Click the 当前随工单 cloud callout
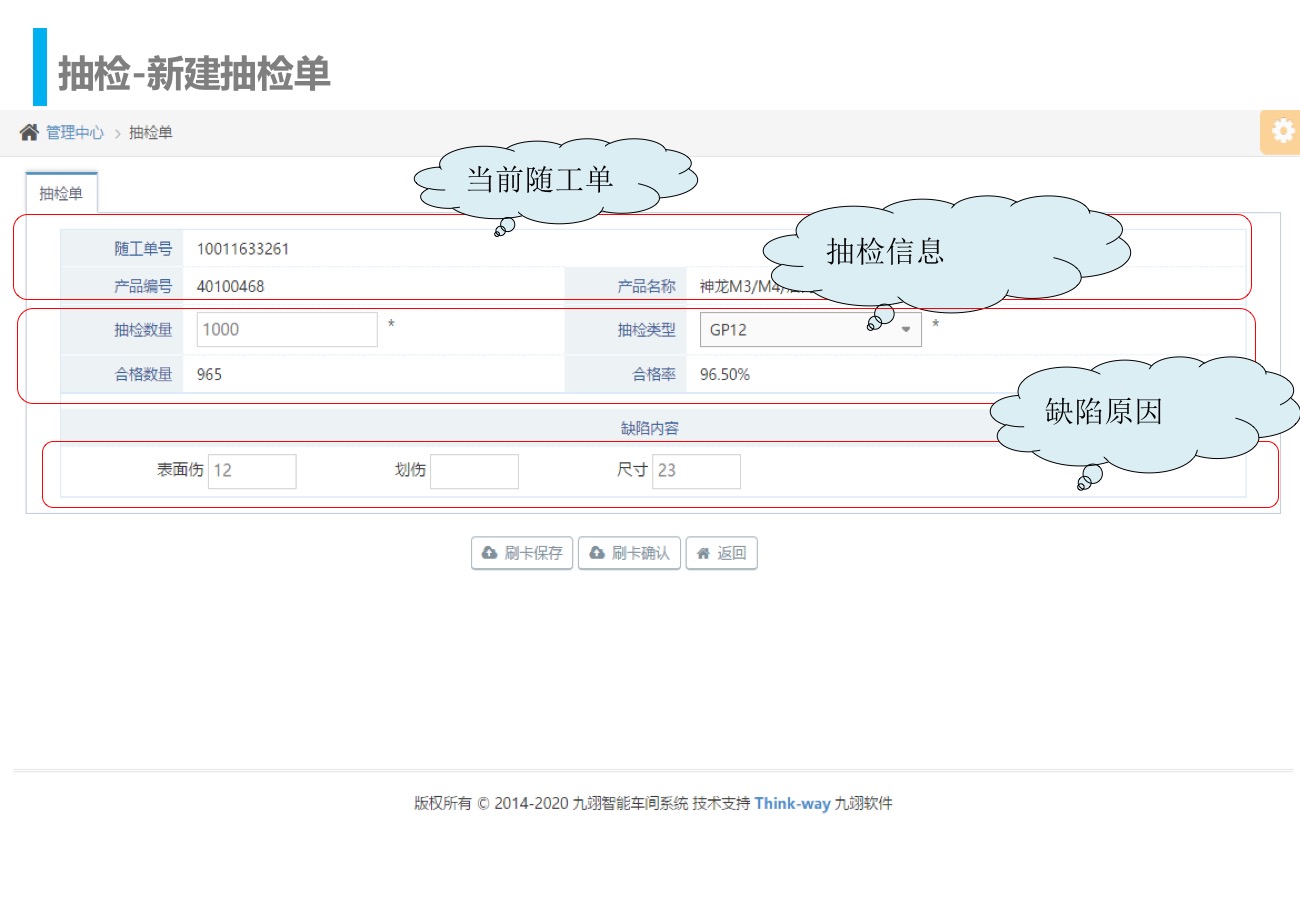The width and height of the screenshot is (1300, 900). click(540, 180)
